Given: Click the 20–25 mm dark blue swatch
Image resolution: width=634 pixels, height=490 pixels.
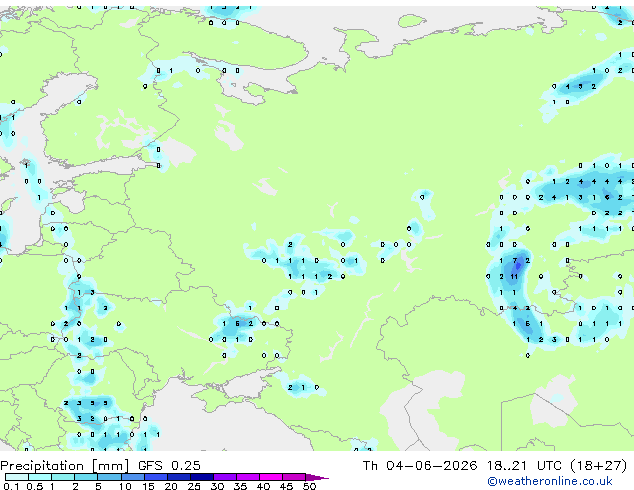Looking at the screenshot, I should click(x=178, y=477).
